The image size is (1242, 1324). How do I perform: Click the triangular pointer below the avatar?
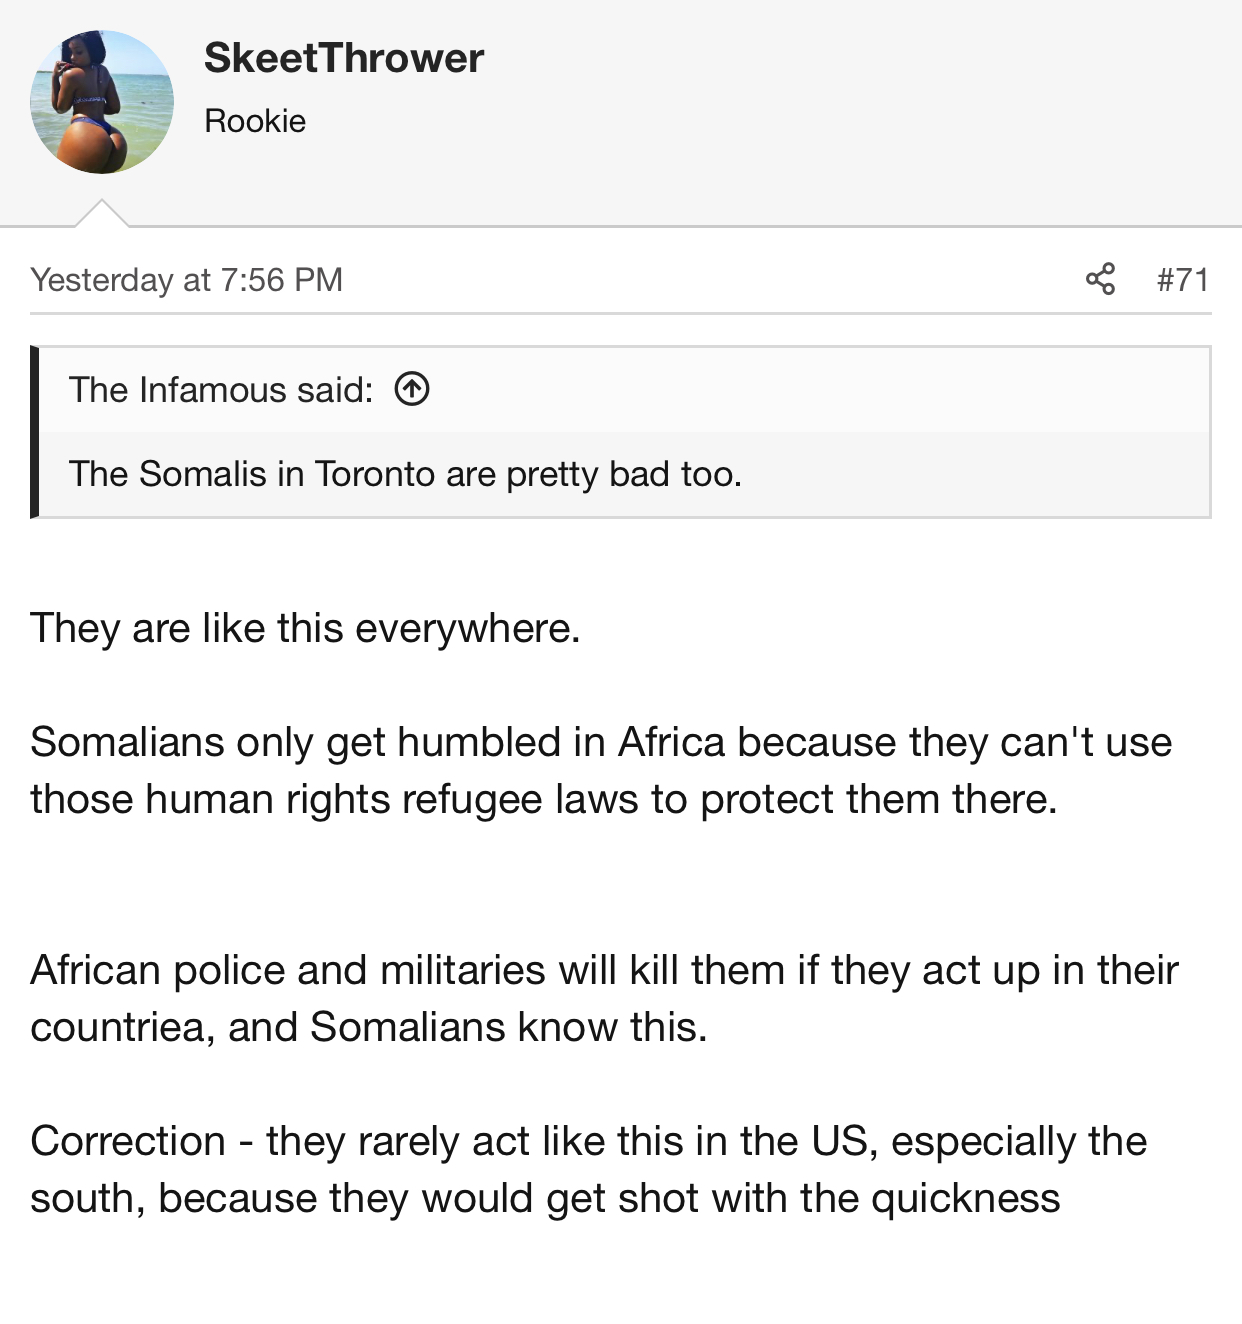point(102,214)
